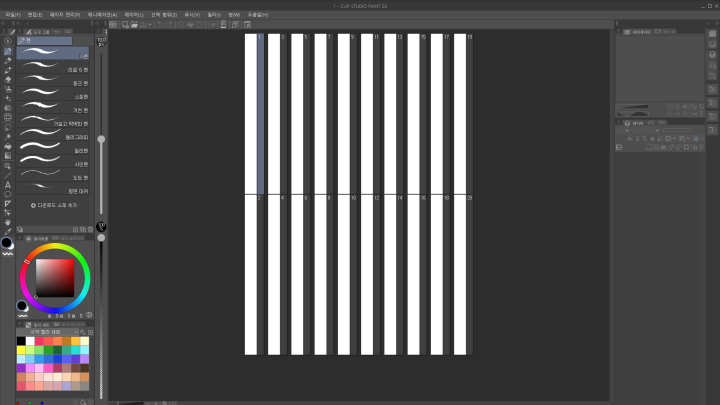Select the Text tool (A icon)
The image size is (720, 405).
[8, 184]
